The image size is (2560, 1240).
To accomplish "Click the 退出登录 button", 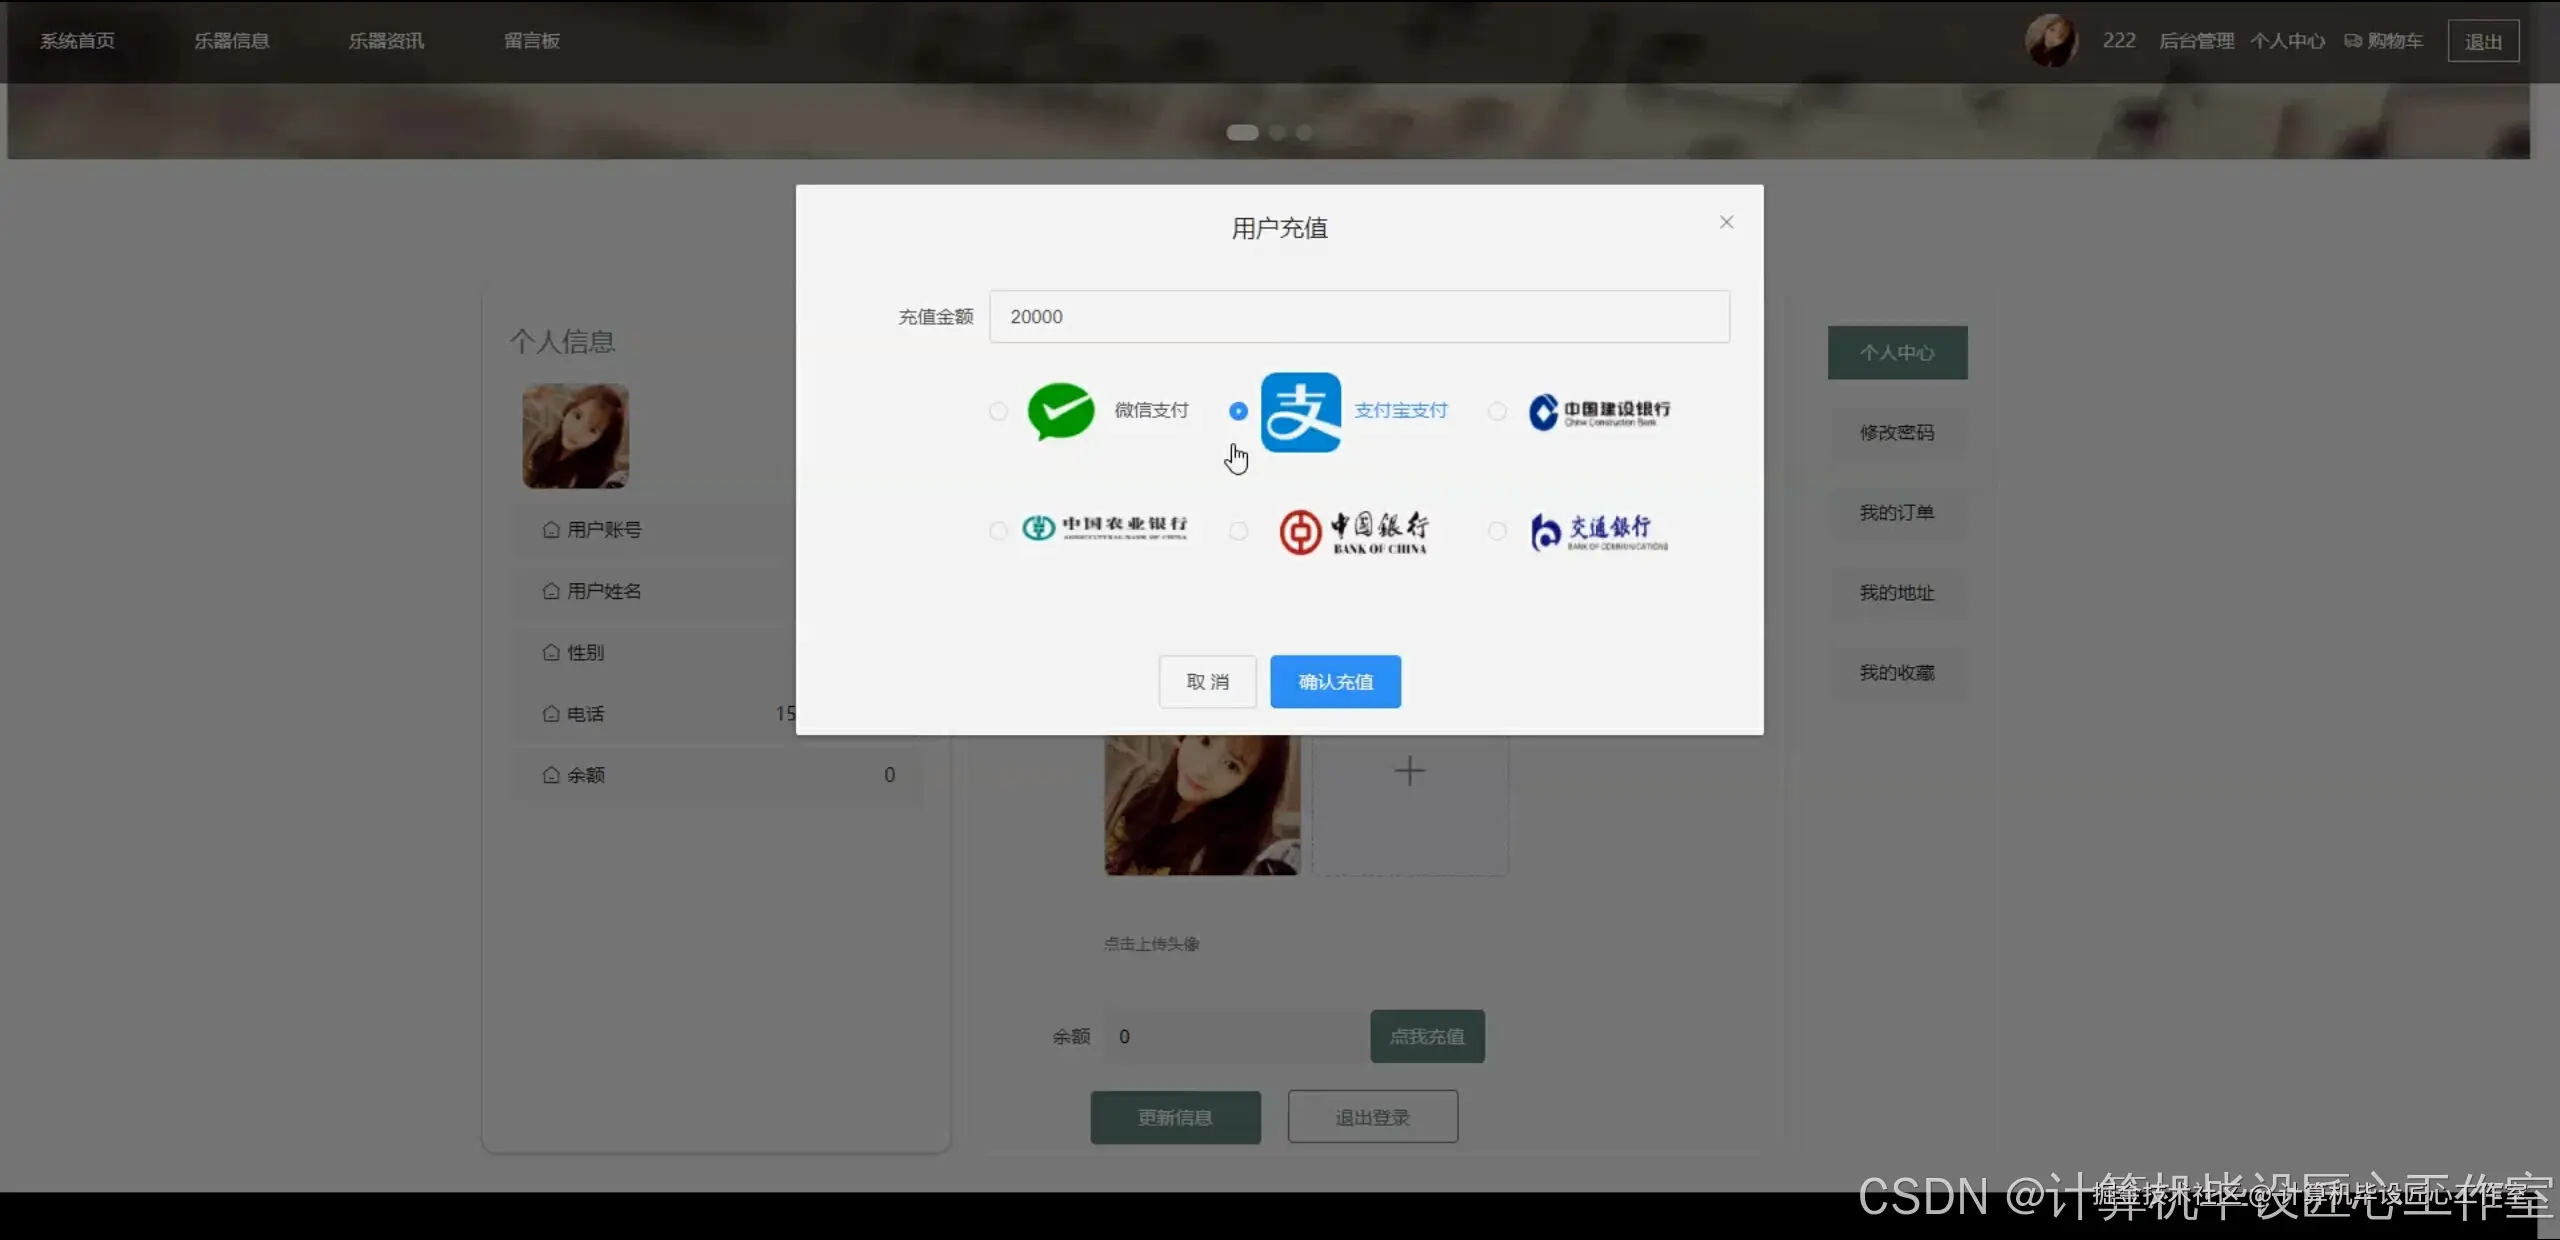I will pos(1372,1117).
